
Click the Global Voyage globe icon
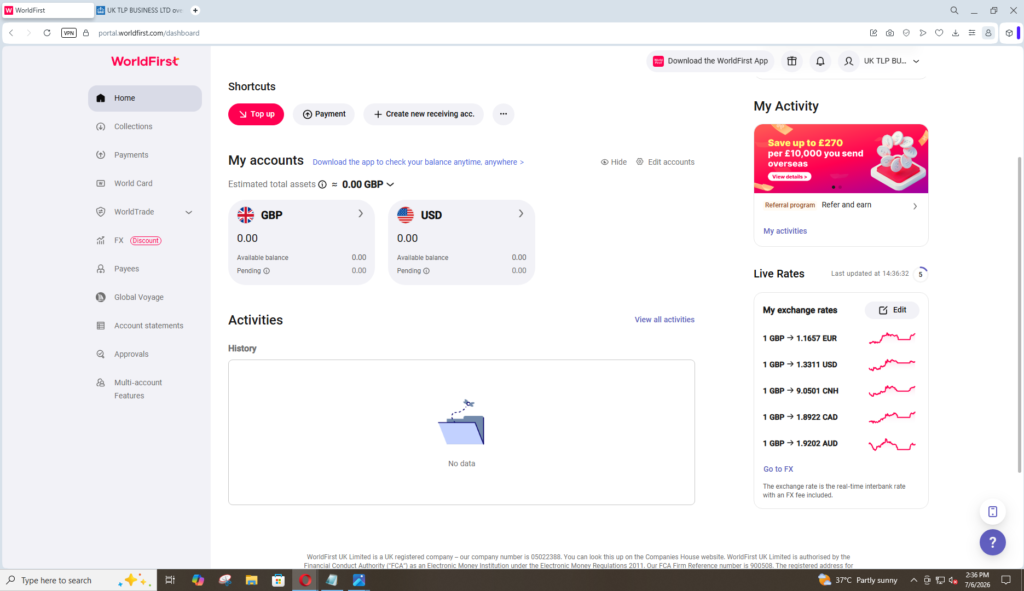coord(101,297)
